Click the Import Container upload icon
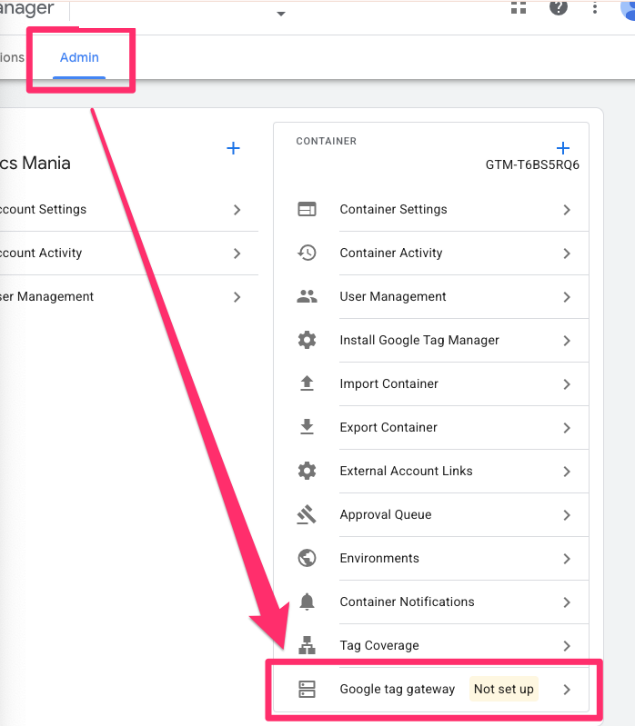635x726 pixels. 307,383
